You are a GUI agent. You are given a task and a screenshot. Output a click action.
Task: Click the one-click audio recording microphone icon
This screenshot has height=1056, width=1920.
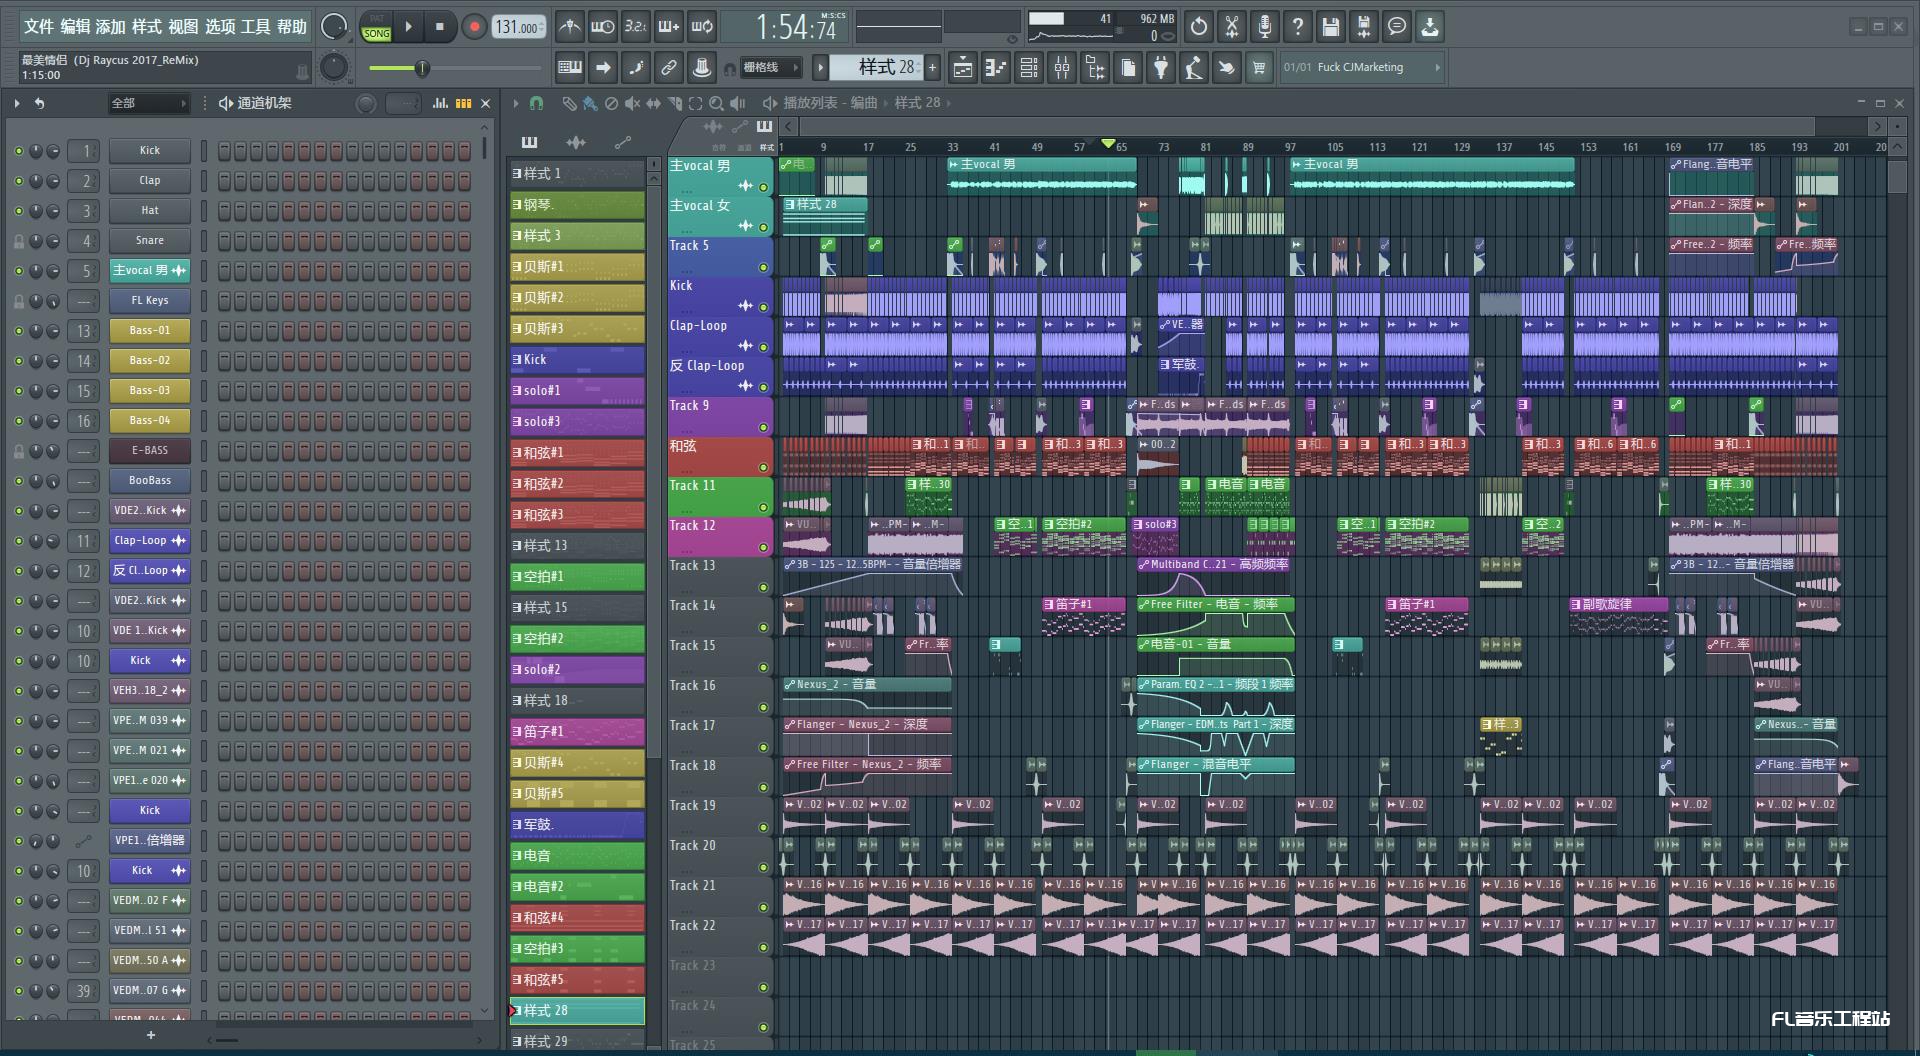pos(1265,27)
